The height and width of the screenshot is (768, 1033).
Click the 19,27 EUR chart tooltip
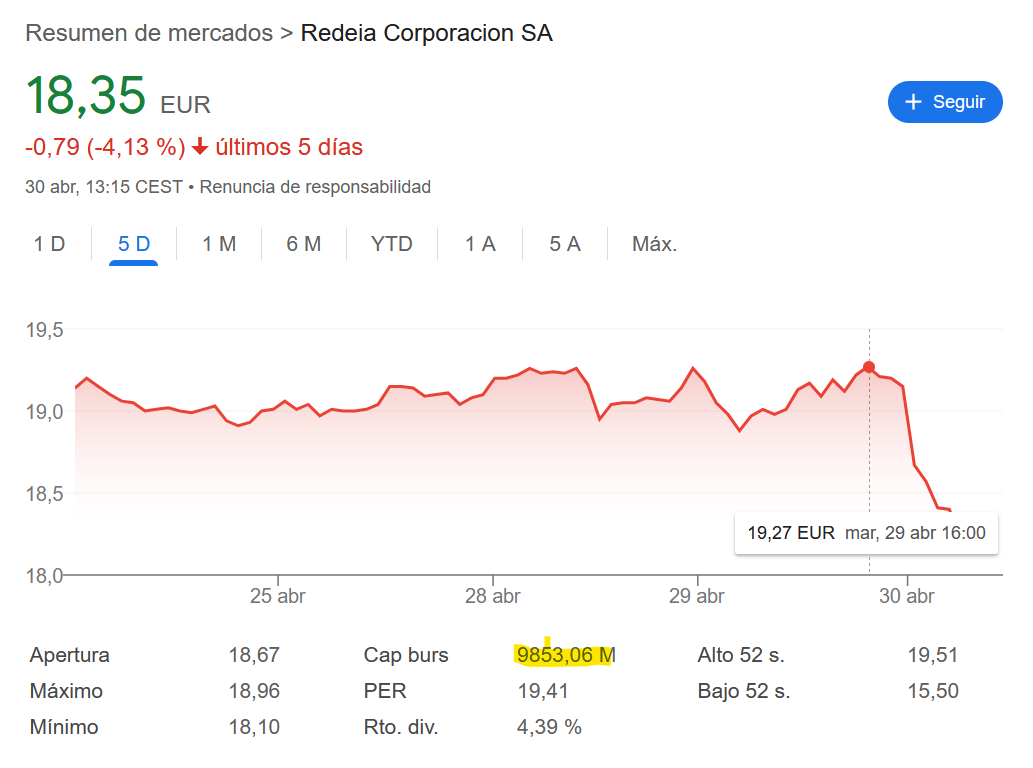click(x=866, y=533)
